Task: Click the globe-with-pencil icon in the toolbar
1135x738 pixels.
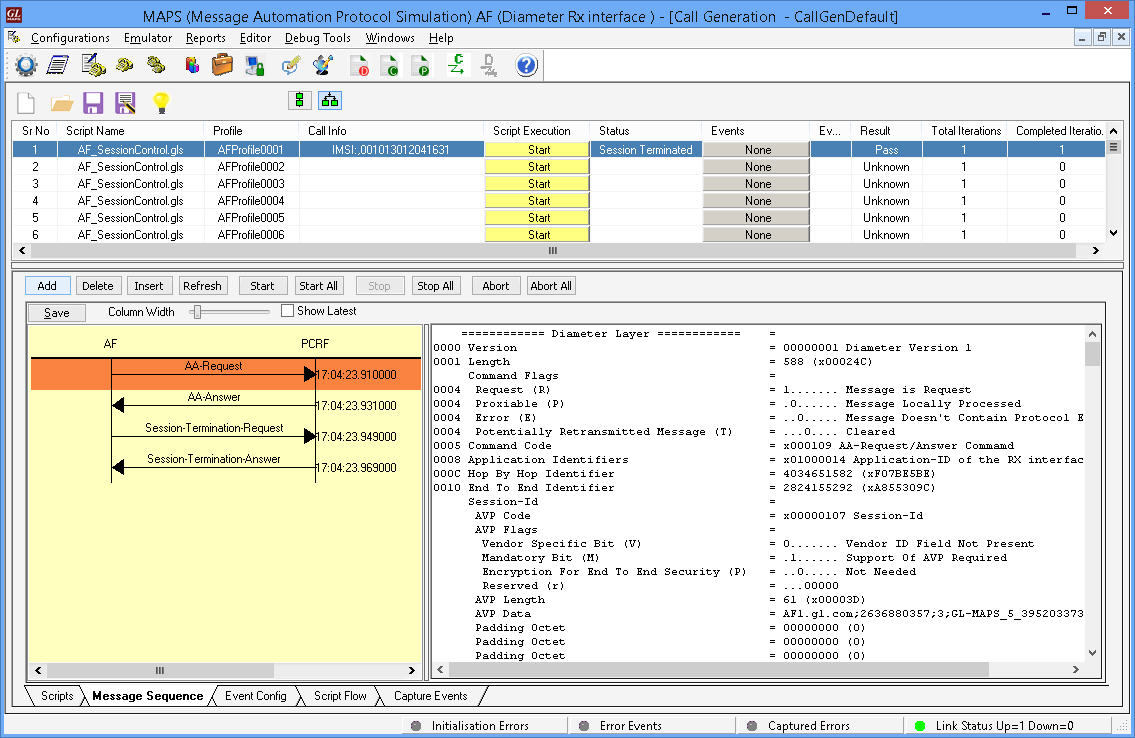Action: point(323,66)
